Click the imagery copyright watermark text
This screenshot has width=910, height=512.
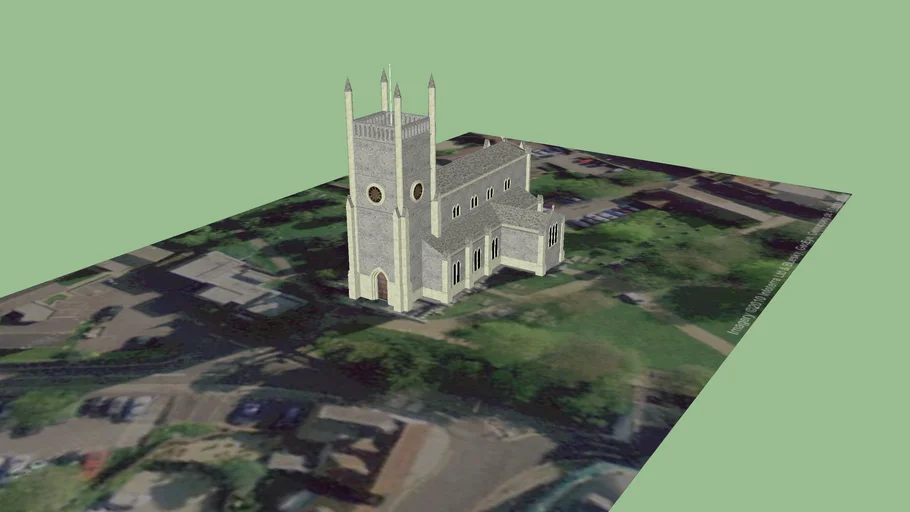[785, 268]
